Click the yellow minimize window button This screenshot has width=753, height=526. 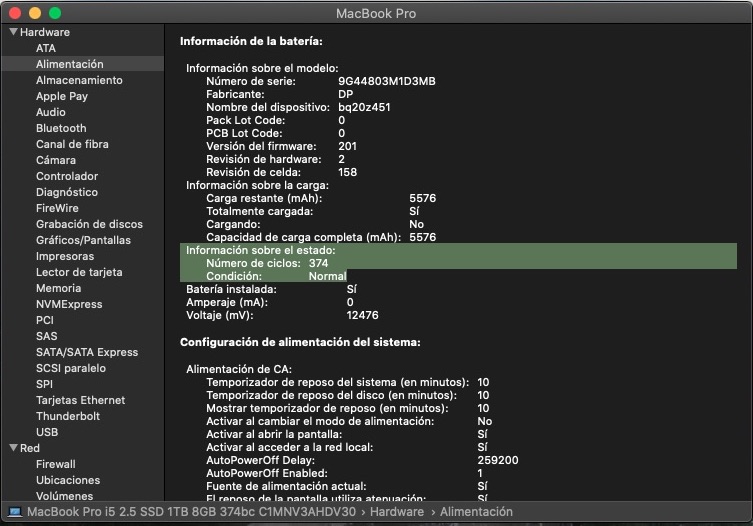(x=35, y=13)
